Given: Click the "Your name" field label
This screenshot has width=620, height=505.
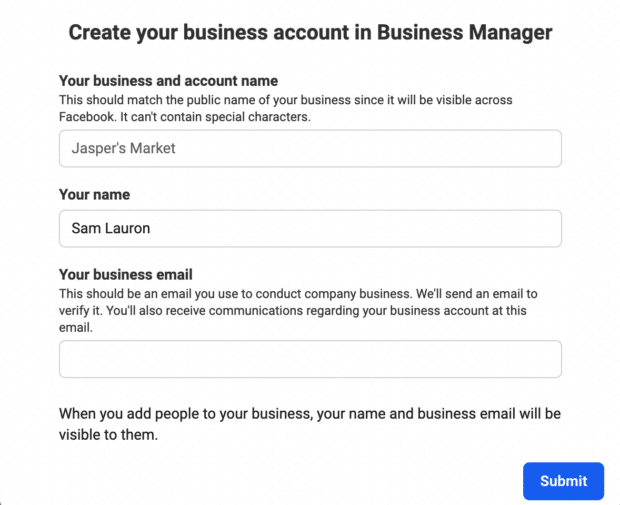Looking at the screenshot, I should [x=94, y=194].
